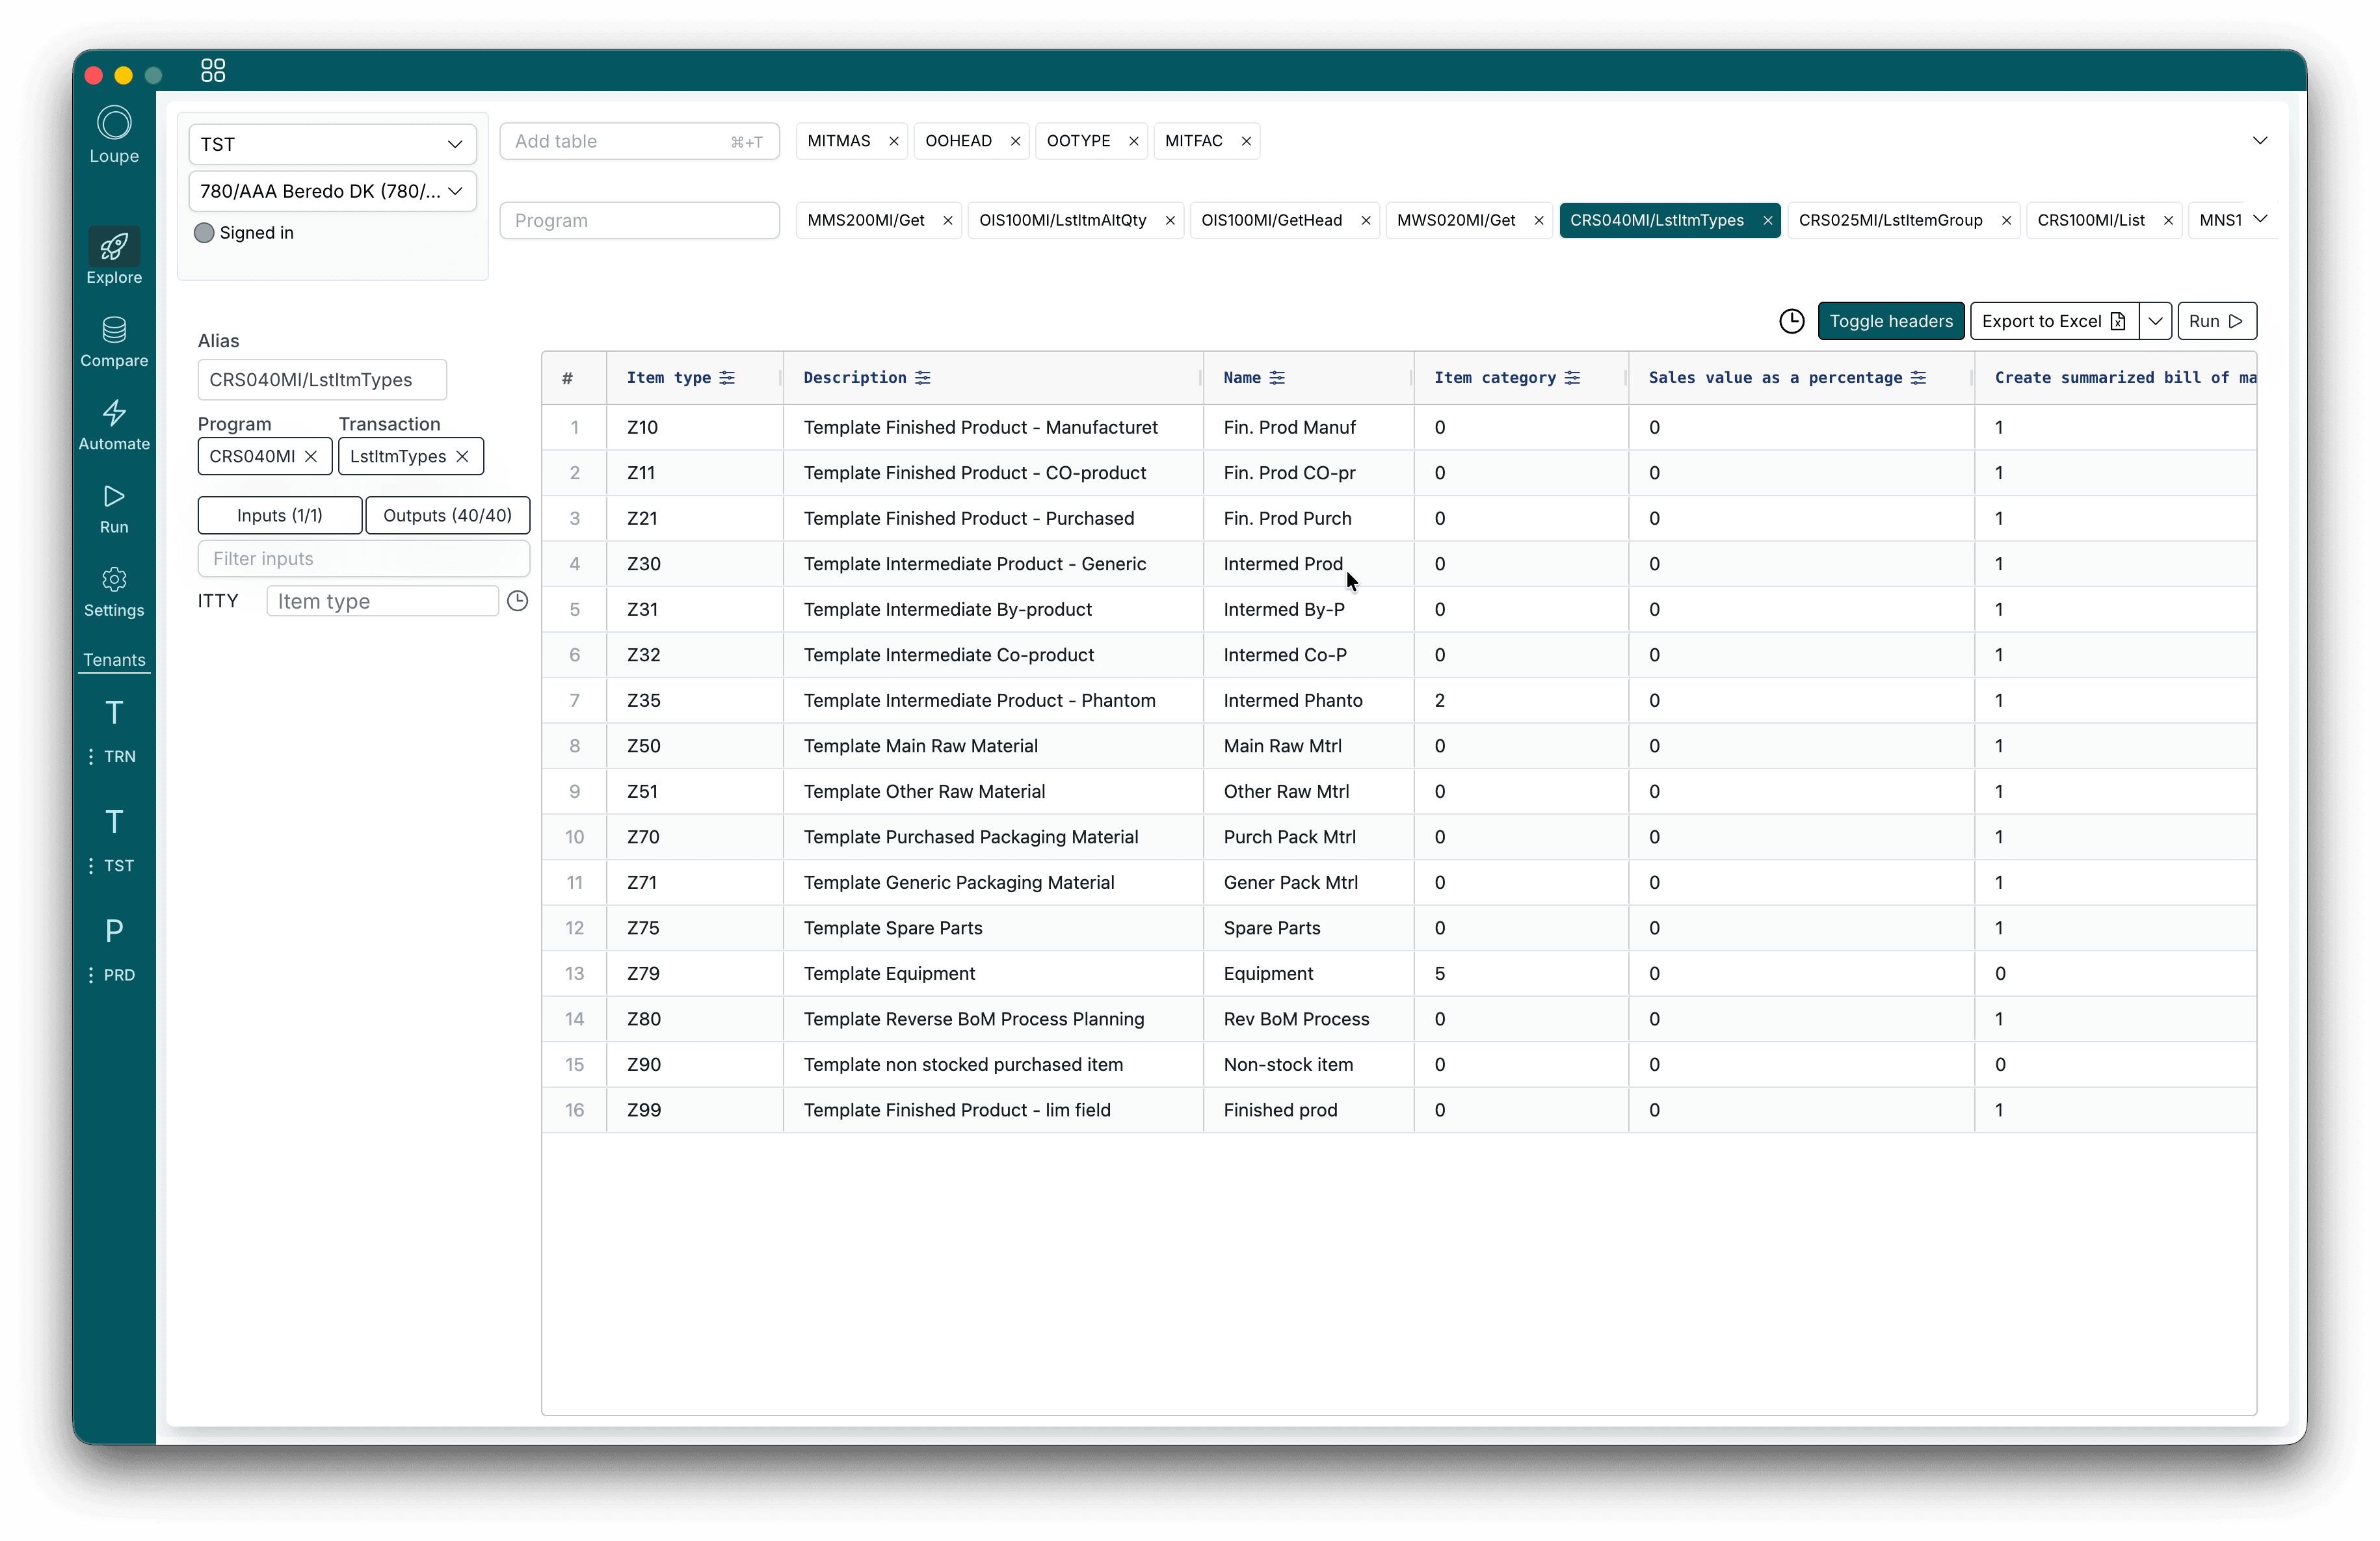2380x1541 pixels.
Task: Click the Item type input field
Action: click(x=382, y=601)
